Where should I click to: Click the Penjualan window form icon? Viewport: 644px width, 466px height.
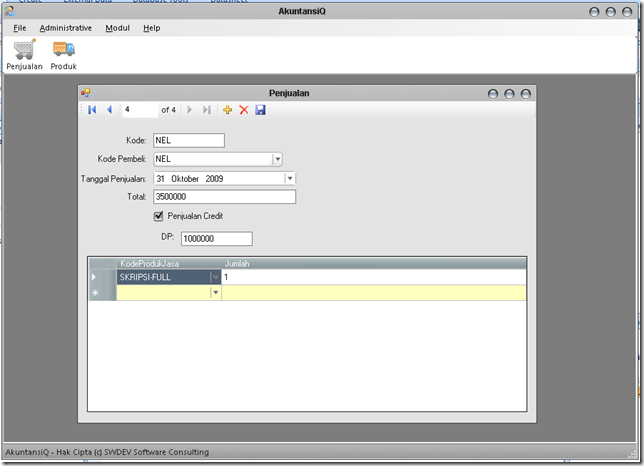point(85,93)
